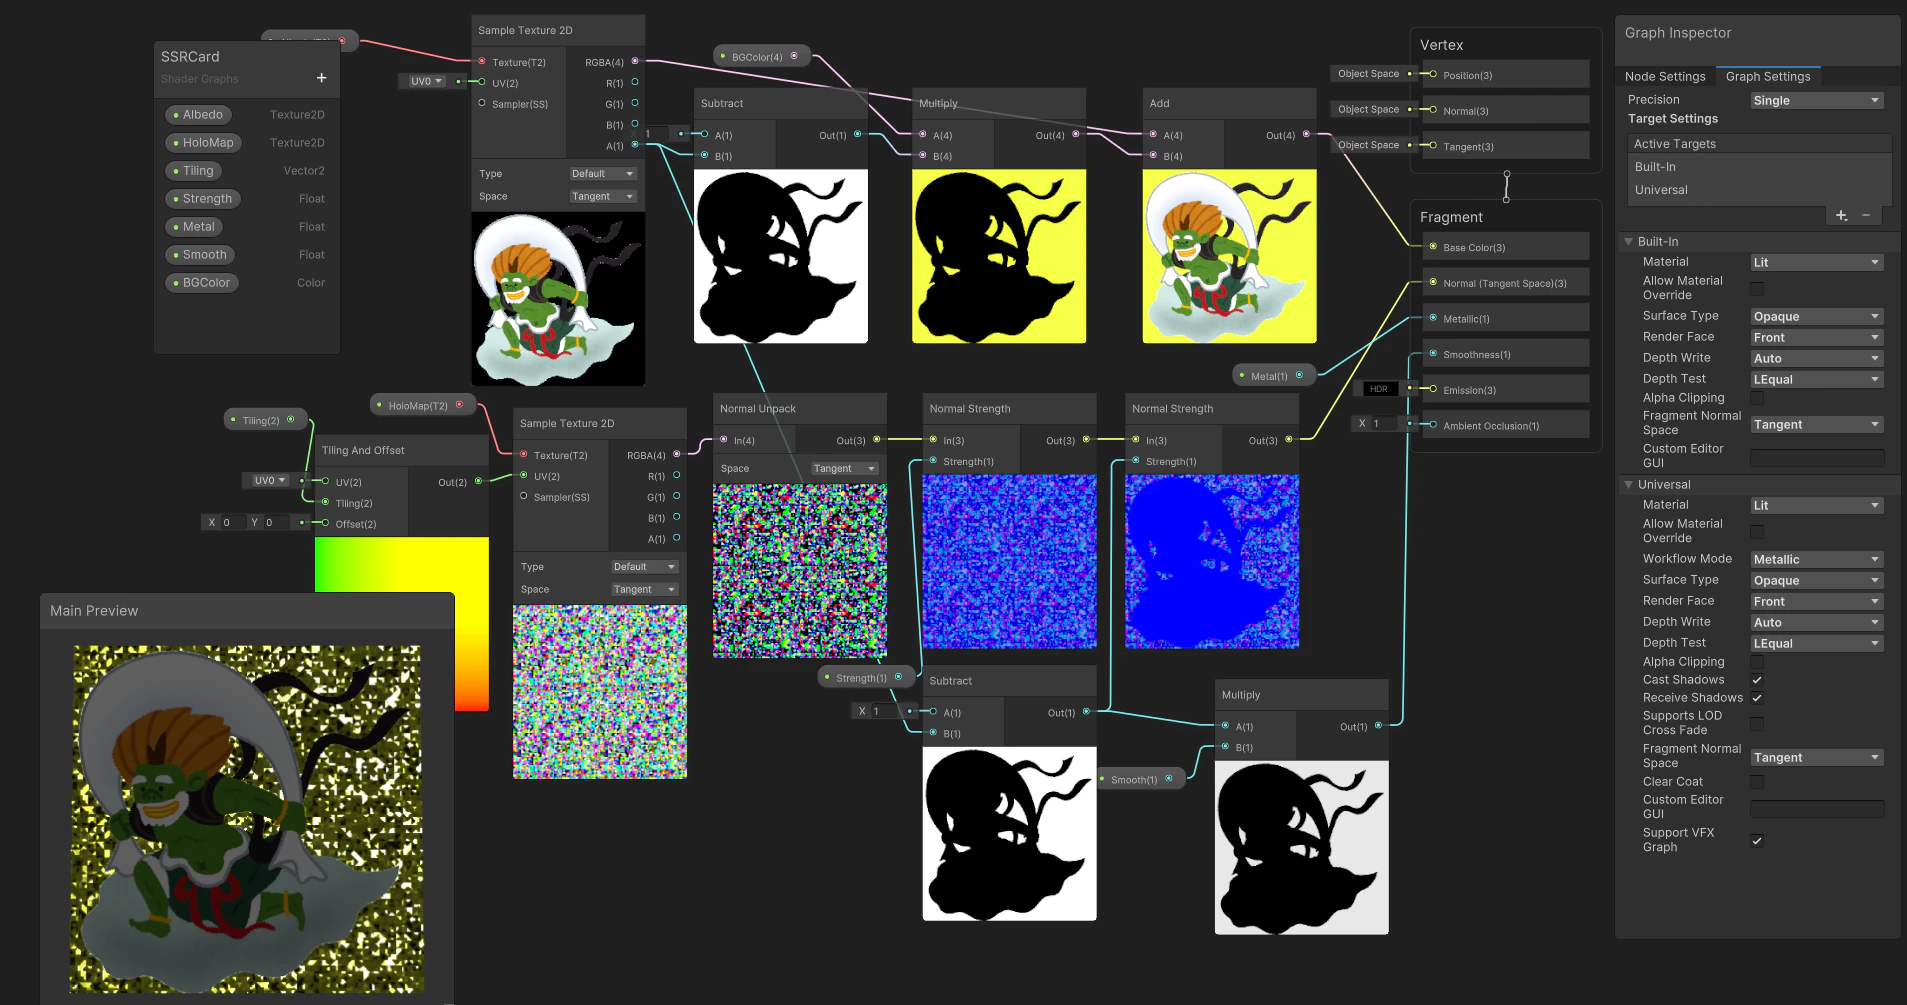1907x1005 pixels.
Task: Click the B(4) input port on Add node
Action: [x=1153, y=156]
